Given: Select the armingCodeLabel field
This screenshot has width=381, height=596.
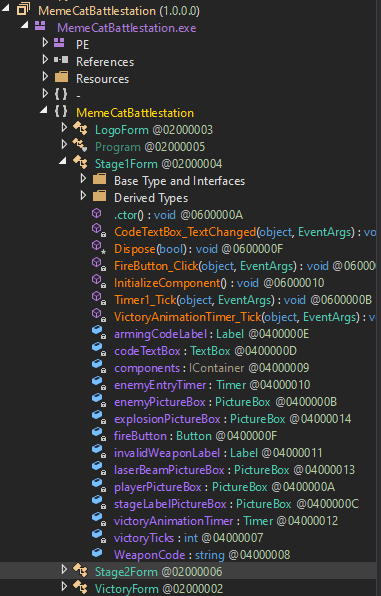Looking at the screenshot, I should click(x=212, y=334).
